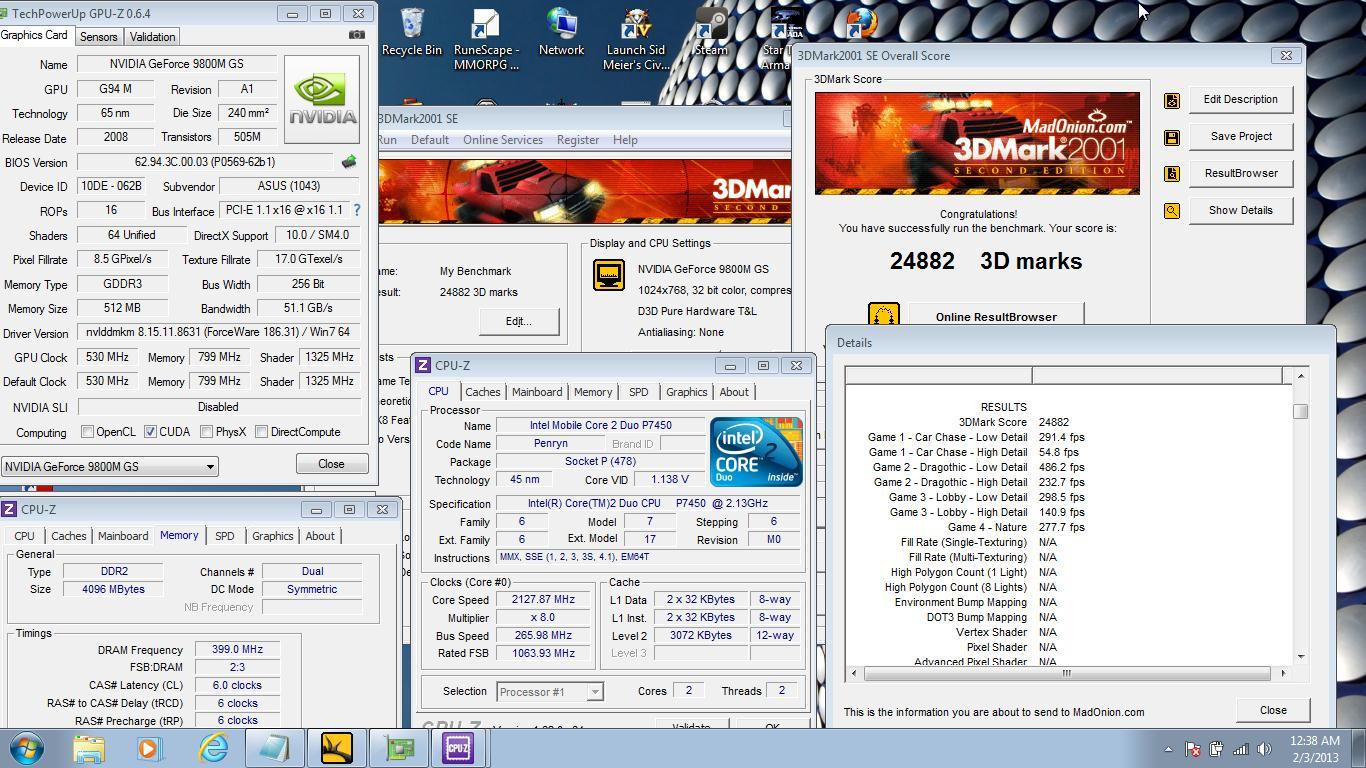Open the Processor #1 selection dropdown
This screenshot has width=1366, height=768.
549,691
